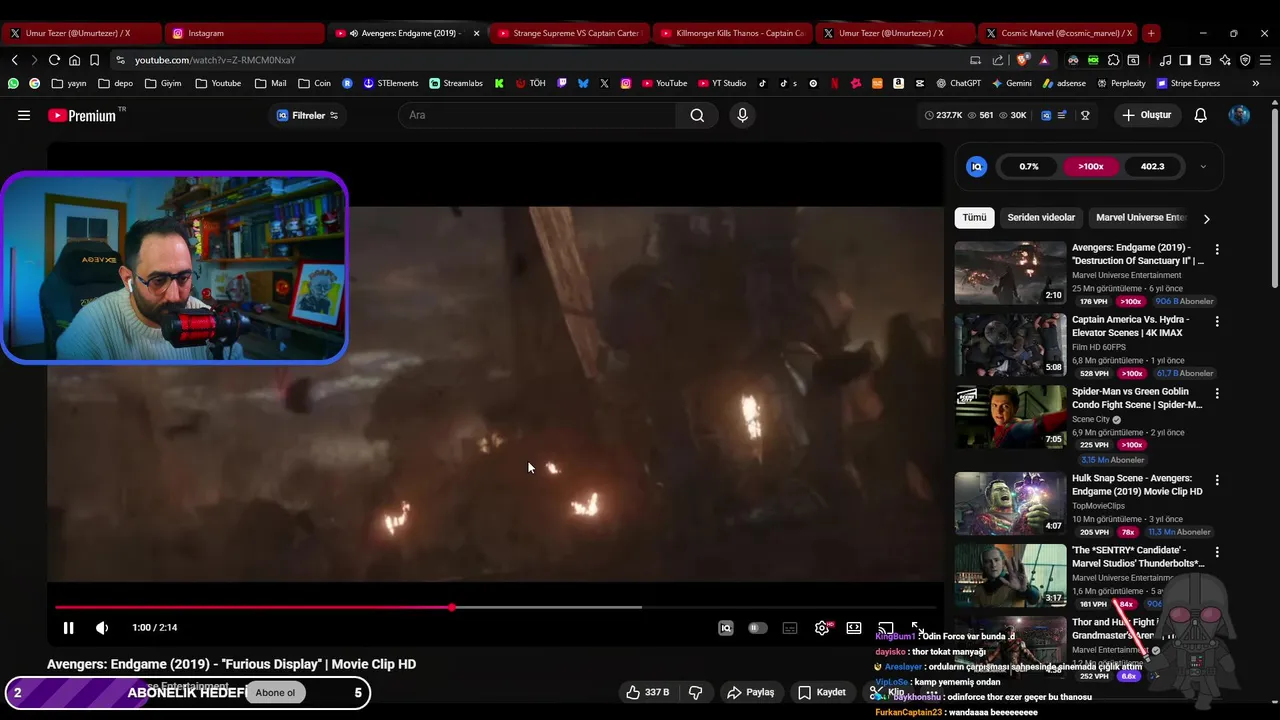
Task: Open options for Spider-Man vs Green Goblin video
Action: point(1217,394)
